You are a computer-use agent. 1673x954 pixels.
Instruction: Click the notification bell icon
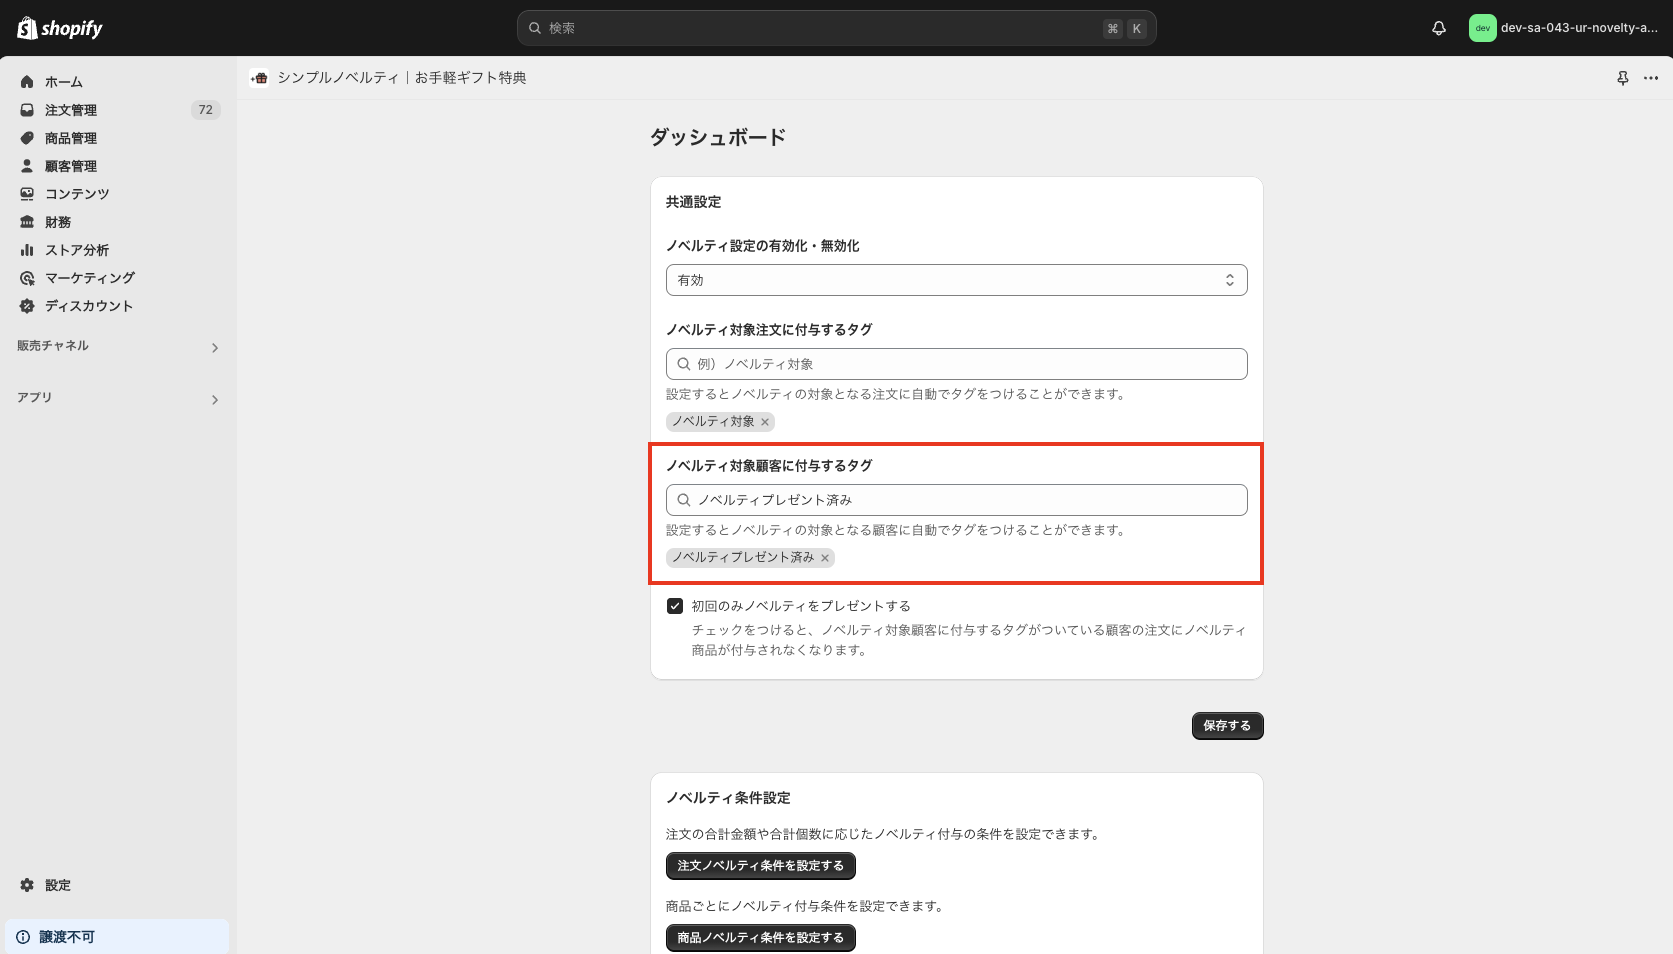pos(1438,28)
